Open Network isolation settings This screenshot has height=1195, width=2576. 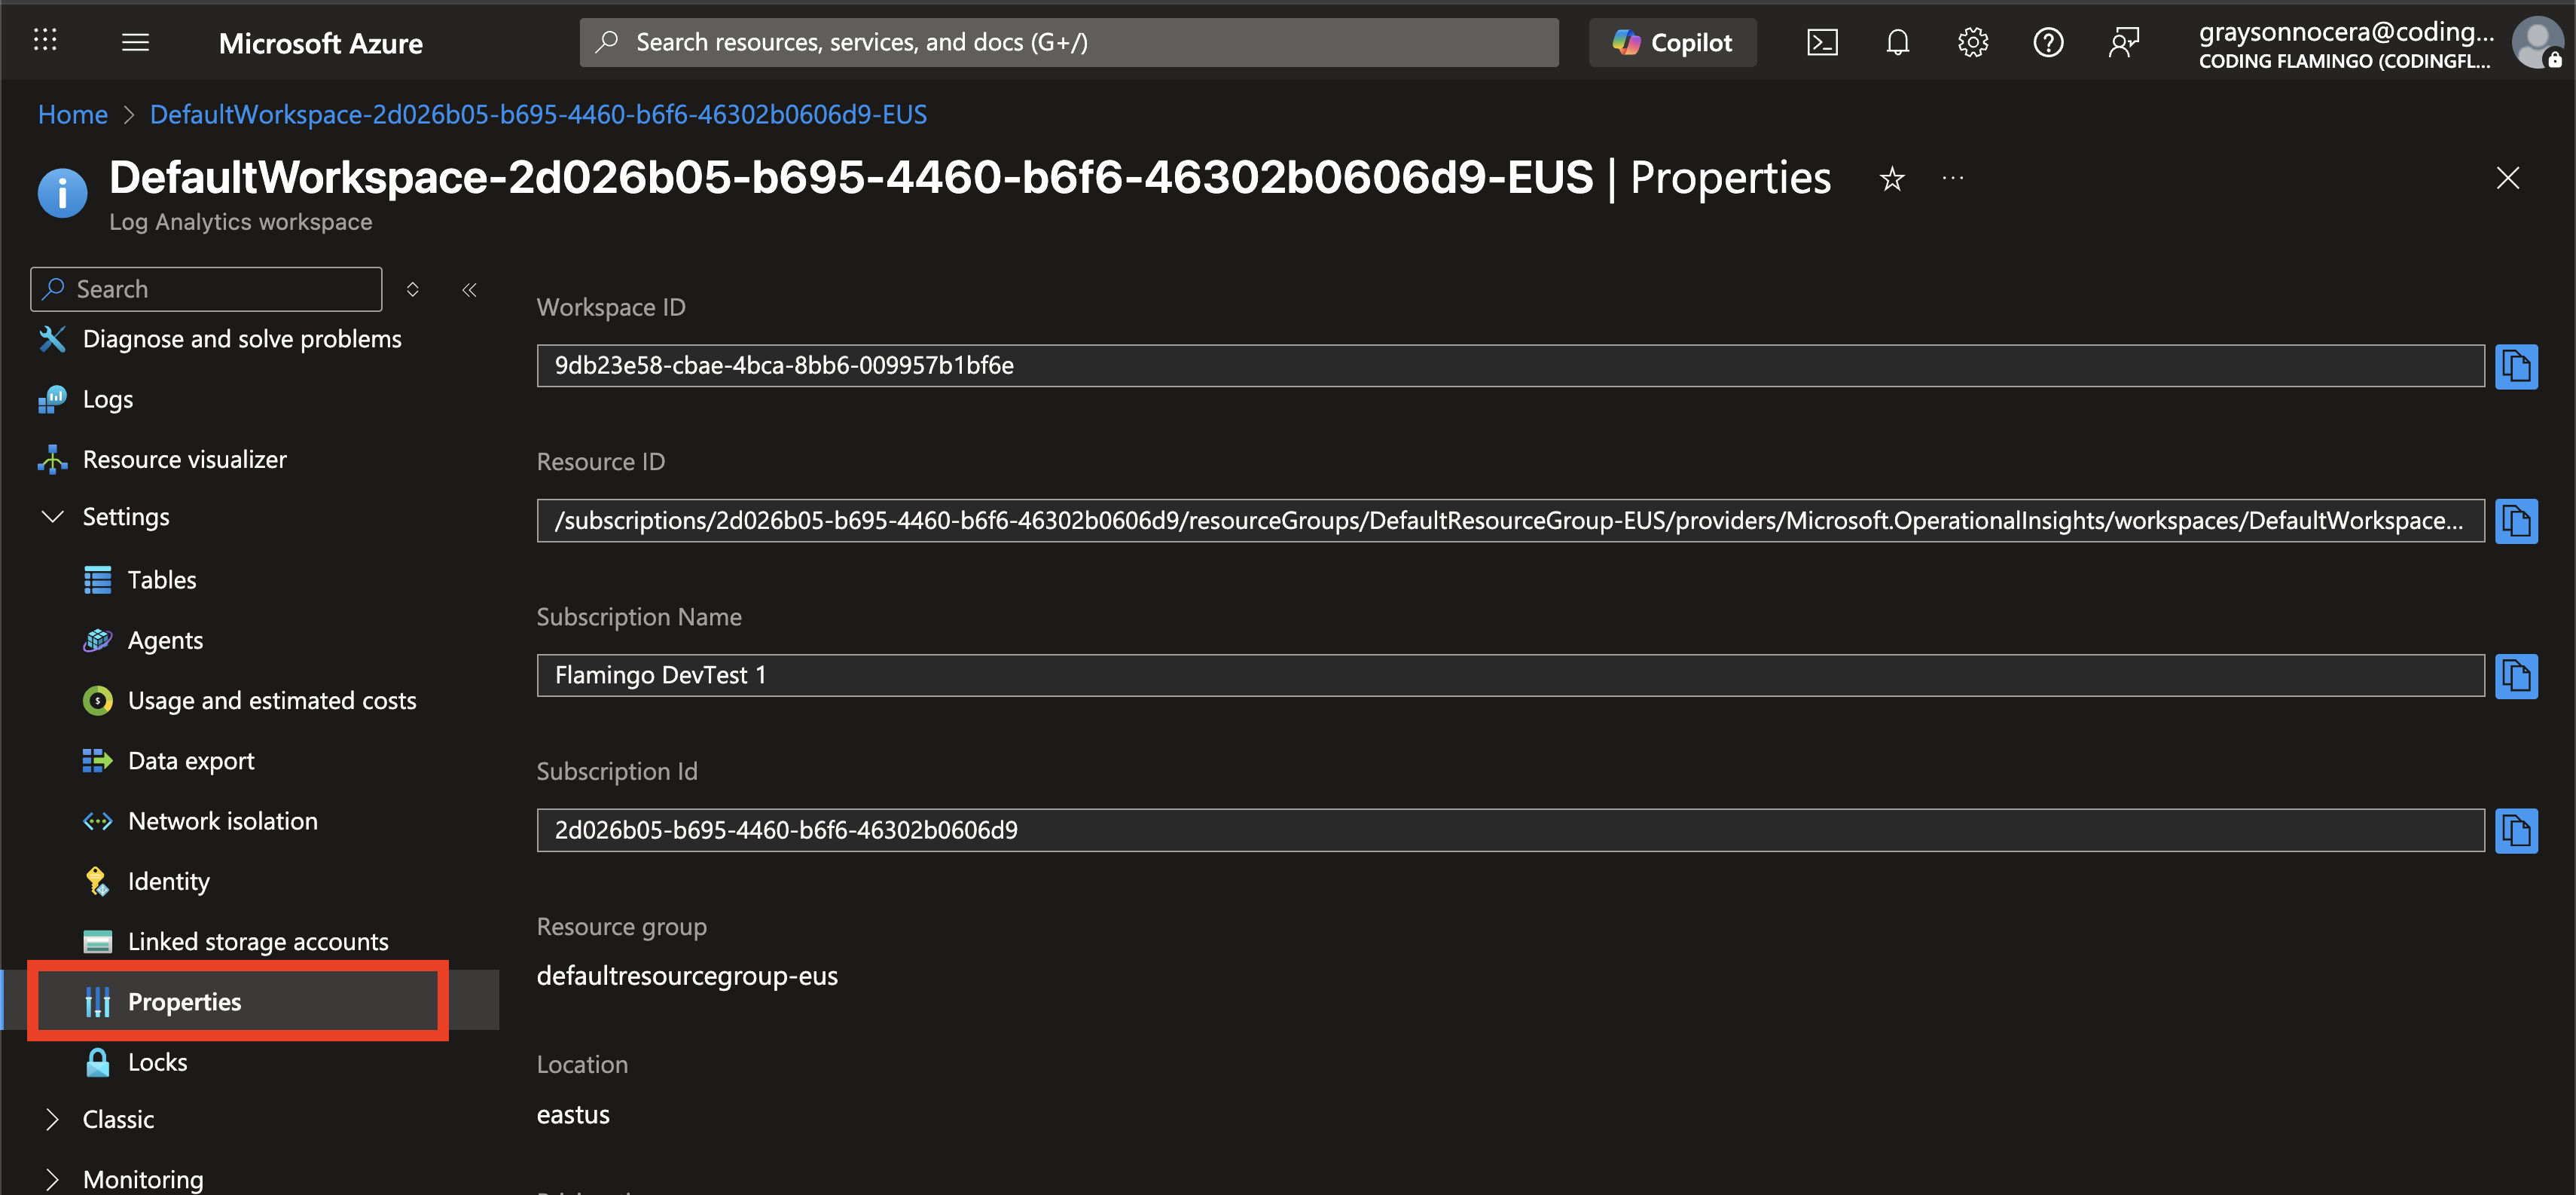[223, 820]
